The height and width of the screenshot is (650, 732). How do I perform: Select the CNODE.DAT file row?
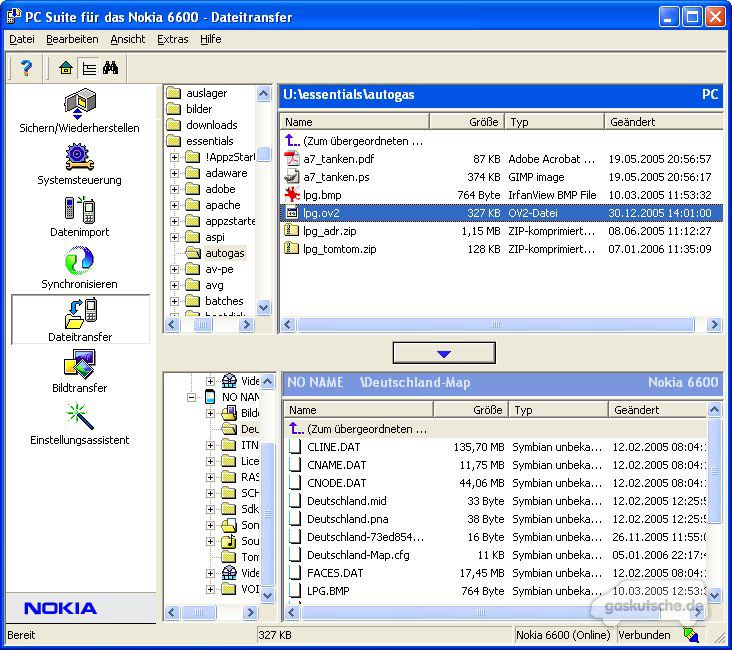pyautogui.click(x=495, y=483)
